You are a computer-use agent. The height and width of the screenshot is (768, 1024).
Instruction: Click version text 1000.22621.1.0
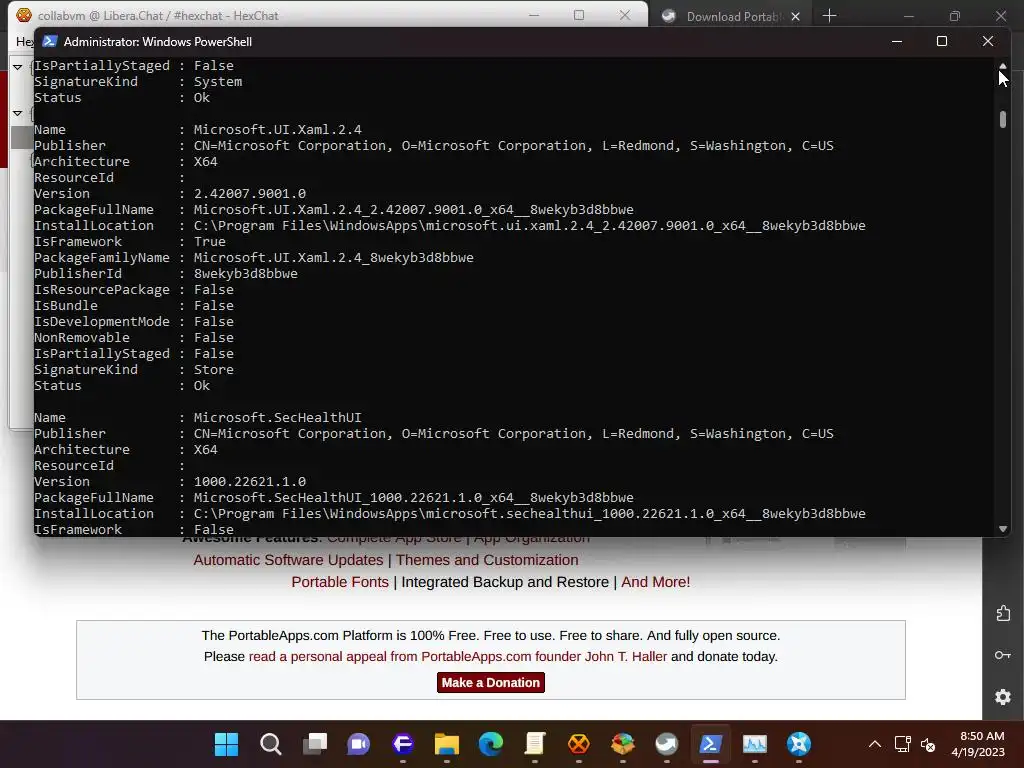(249, 481)
